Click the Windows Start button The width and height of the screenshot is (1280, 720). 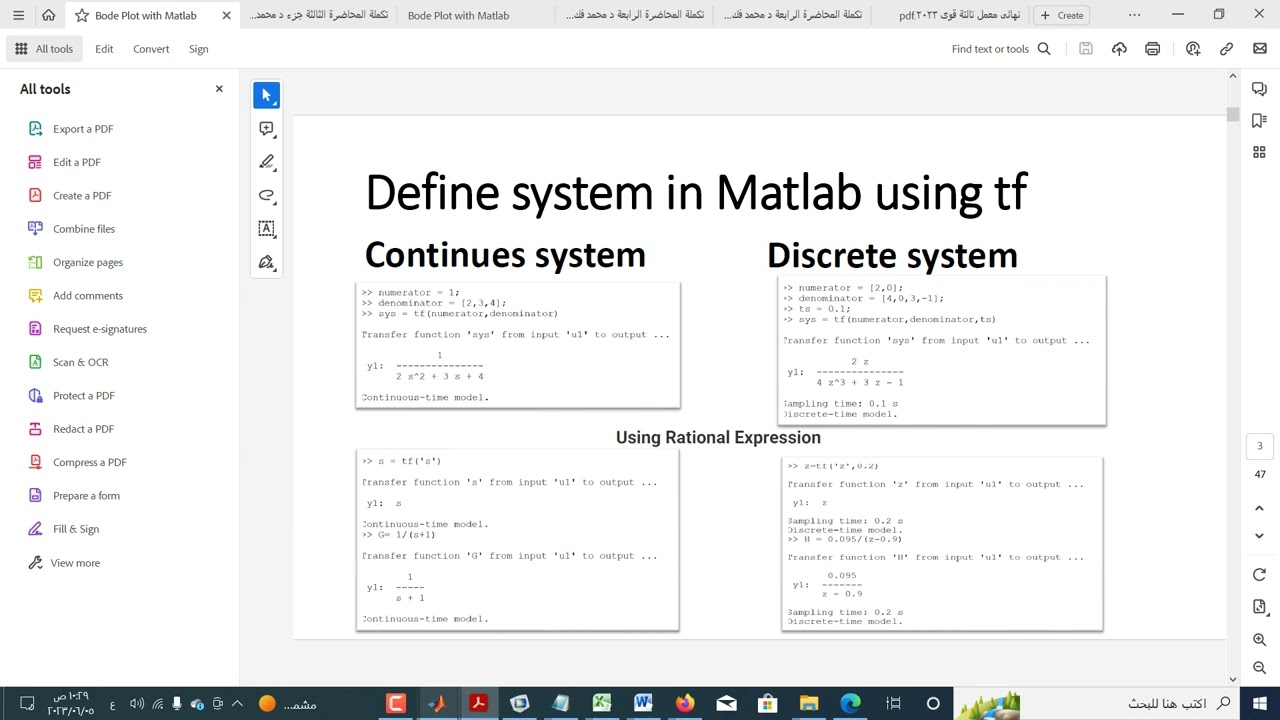pyautogui.click(x=1259, y=704)
